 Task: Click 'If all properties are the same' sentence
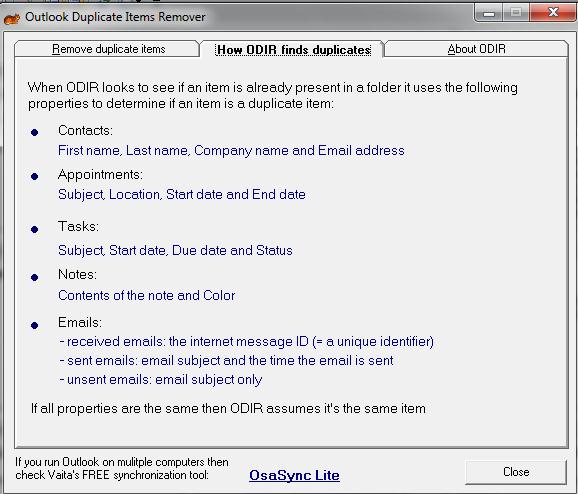228,409
